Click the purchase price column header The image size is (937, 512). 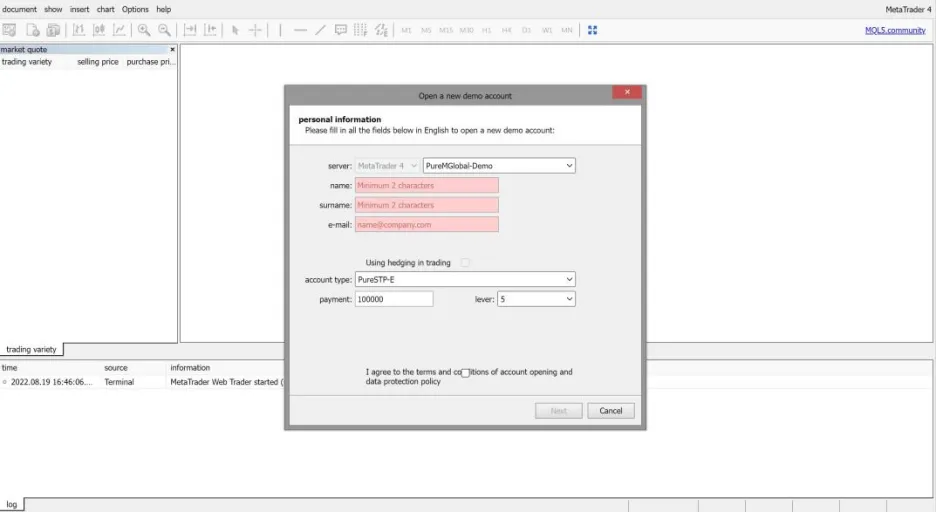pos(149,62)
